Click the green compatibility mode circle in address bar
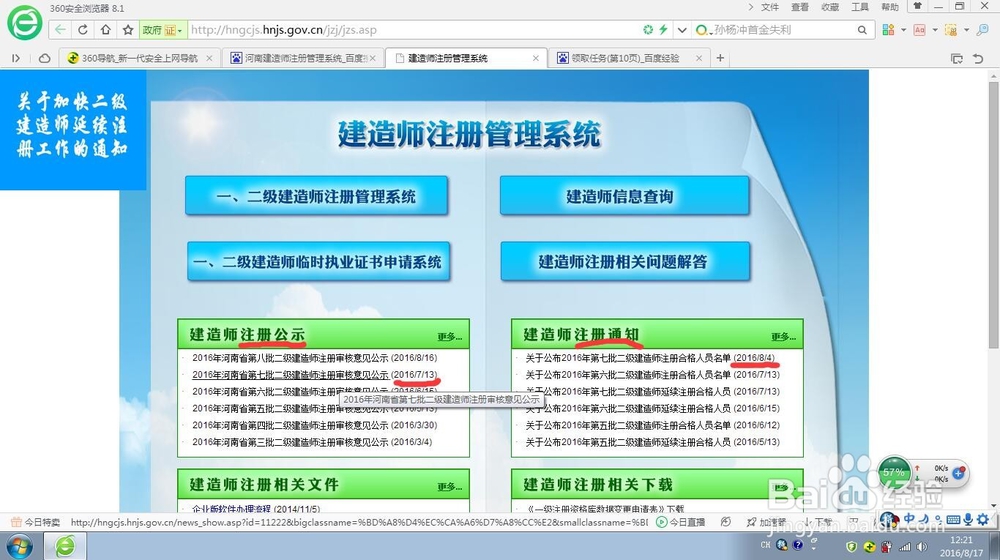This screenshot has width=1000, height=560. click(648, 29)
